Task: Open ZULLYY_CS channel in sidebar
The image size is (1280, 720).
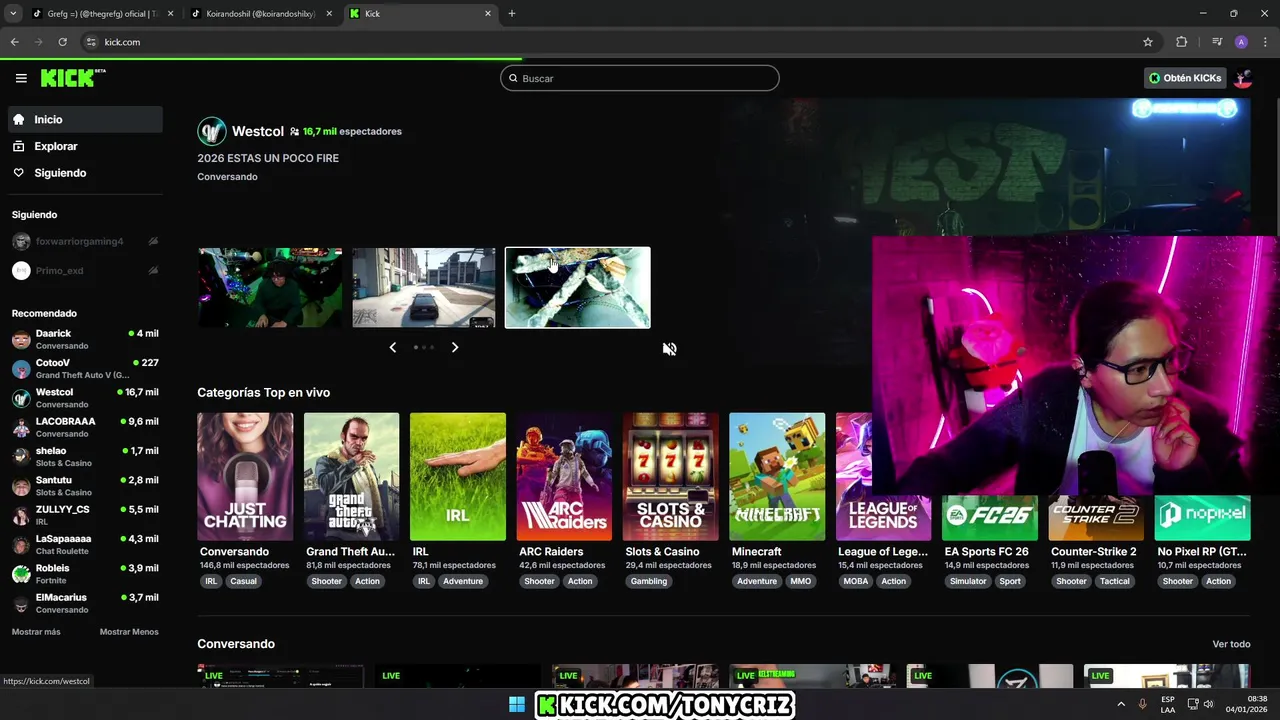Action: pos(85,515)
